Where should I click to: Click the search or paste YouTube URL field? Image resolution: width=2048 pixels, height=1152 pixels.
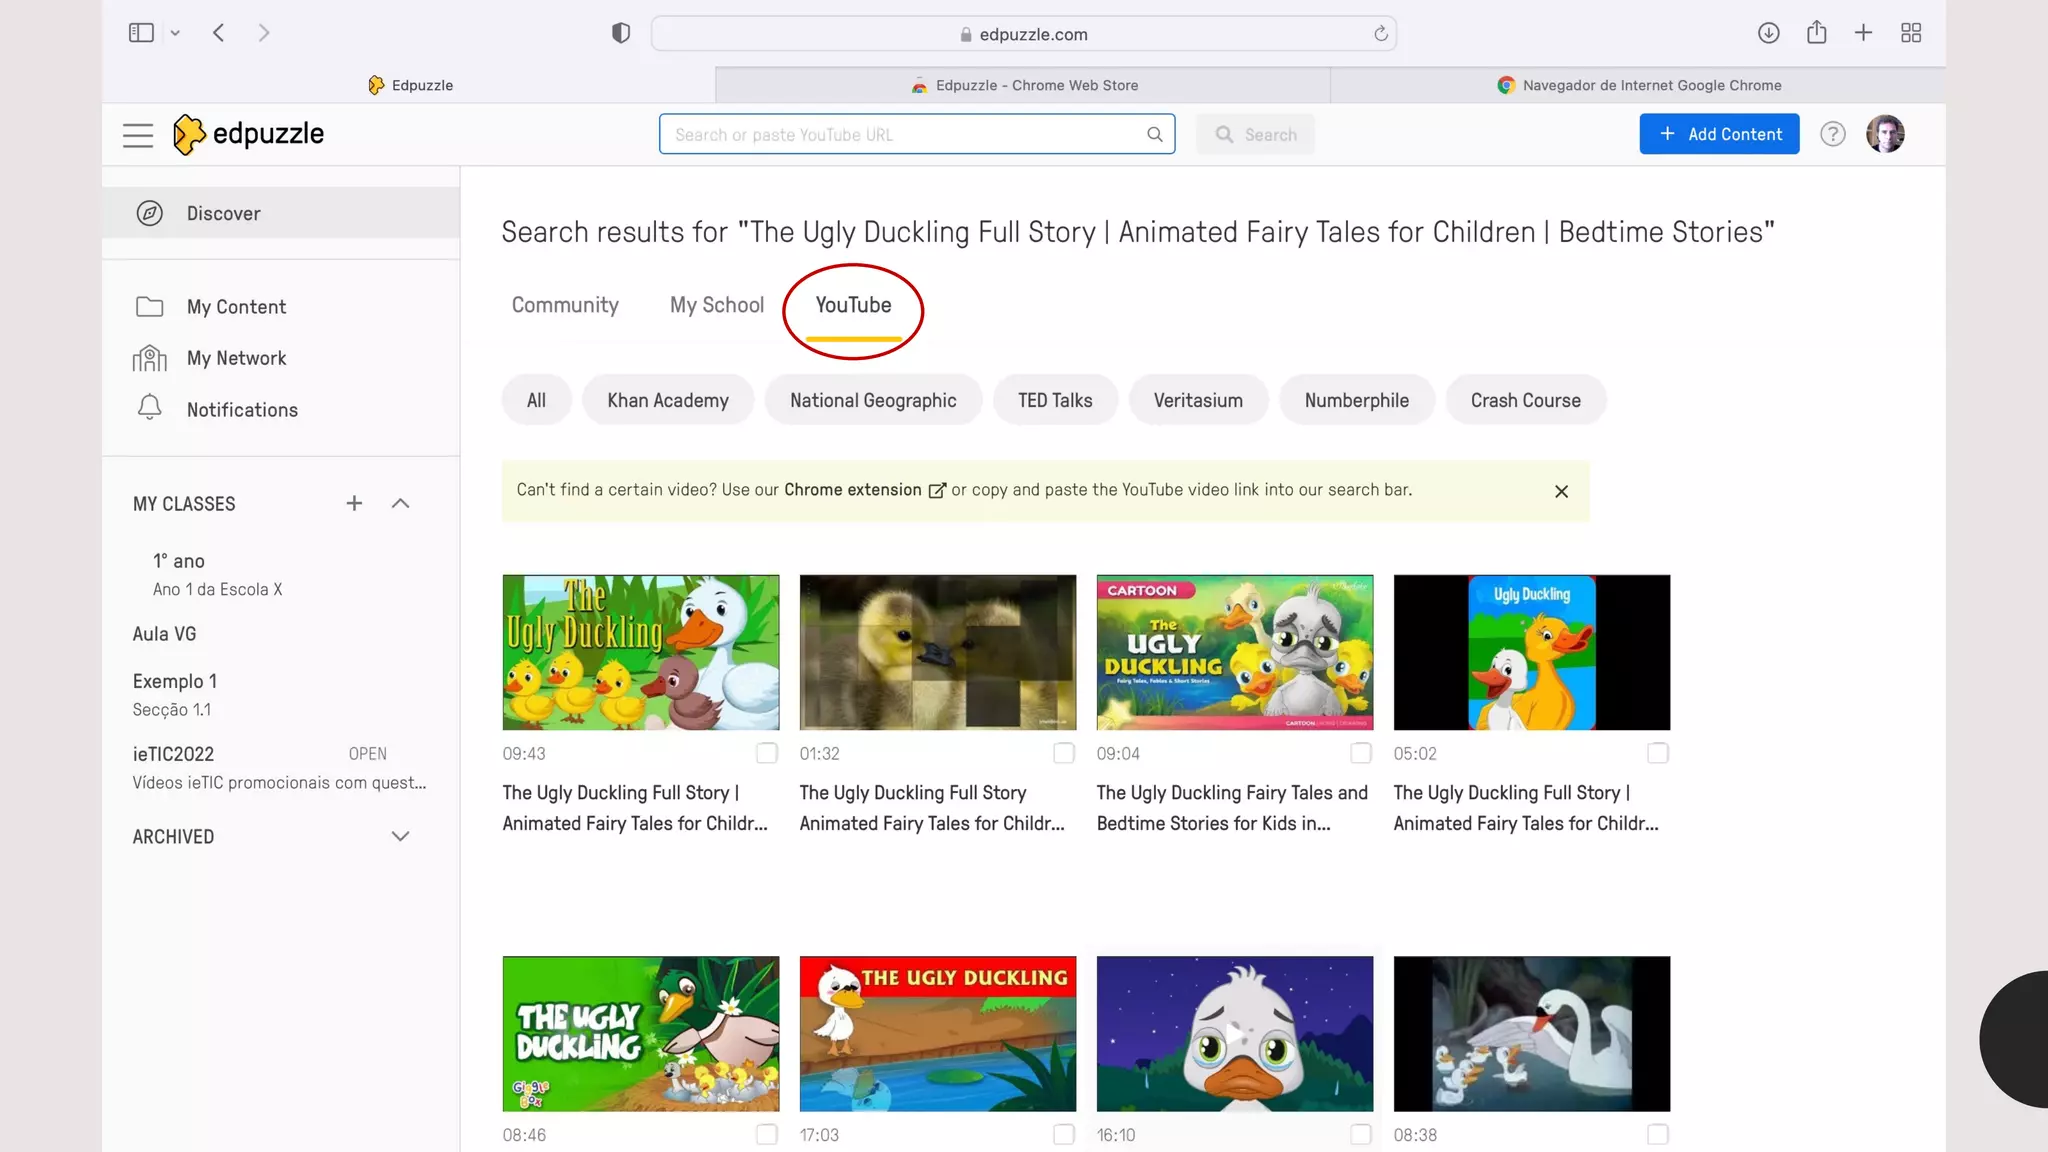click(x=900, y=134)
